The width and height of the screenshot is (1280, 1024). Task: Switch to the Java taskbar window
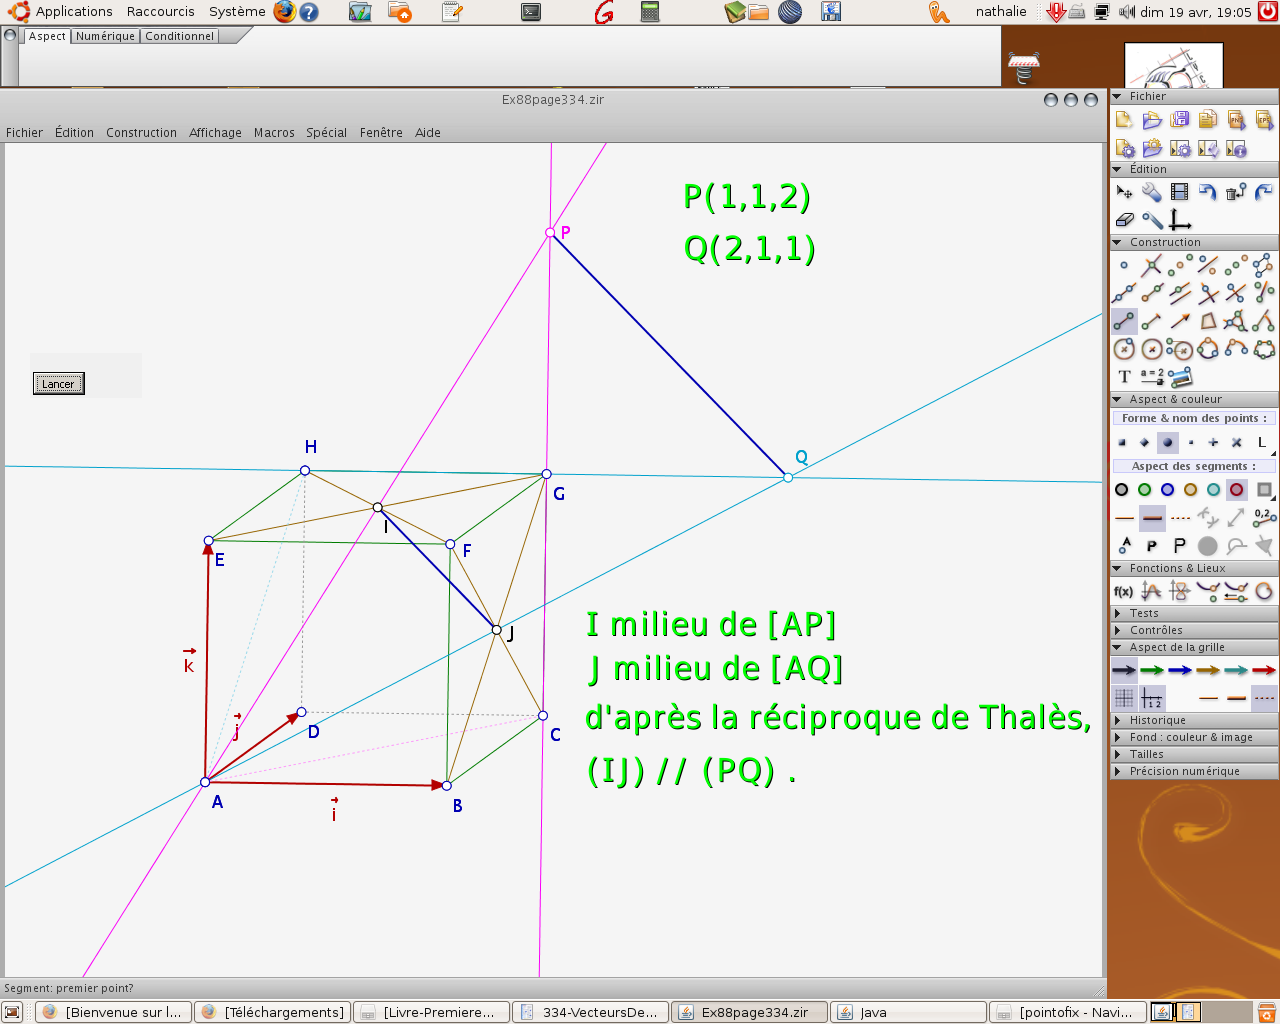873,1012
